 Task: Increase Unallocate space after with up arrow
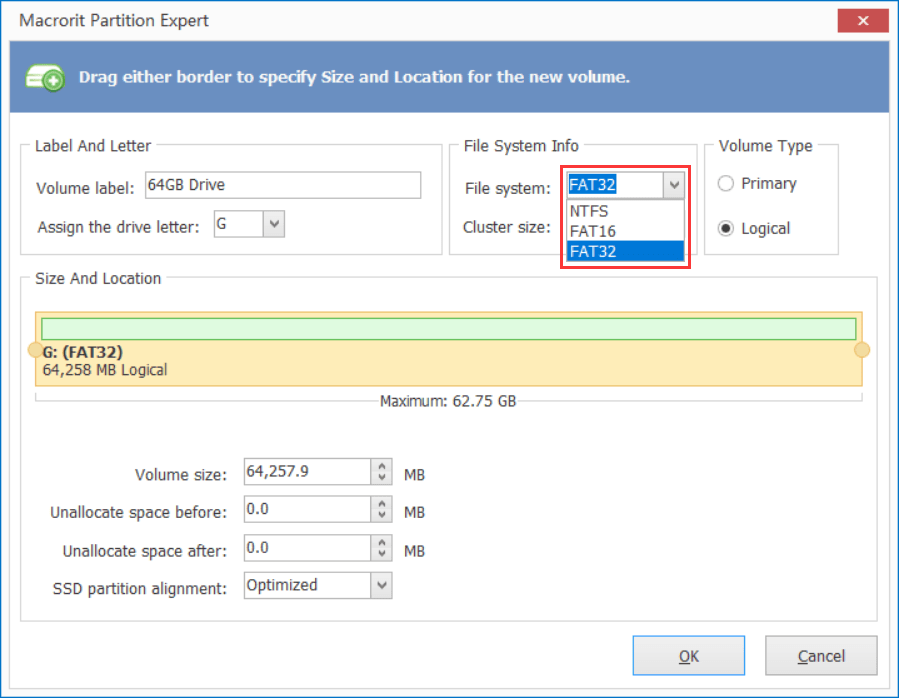(x=381, y=542)
